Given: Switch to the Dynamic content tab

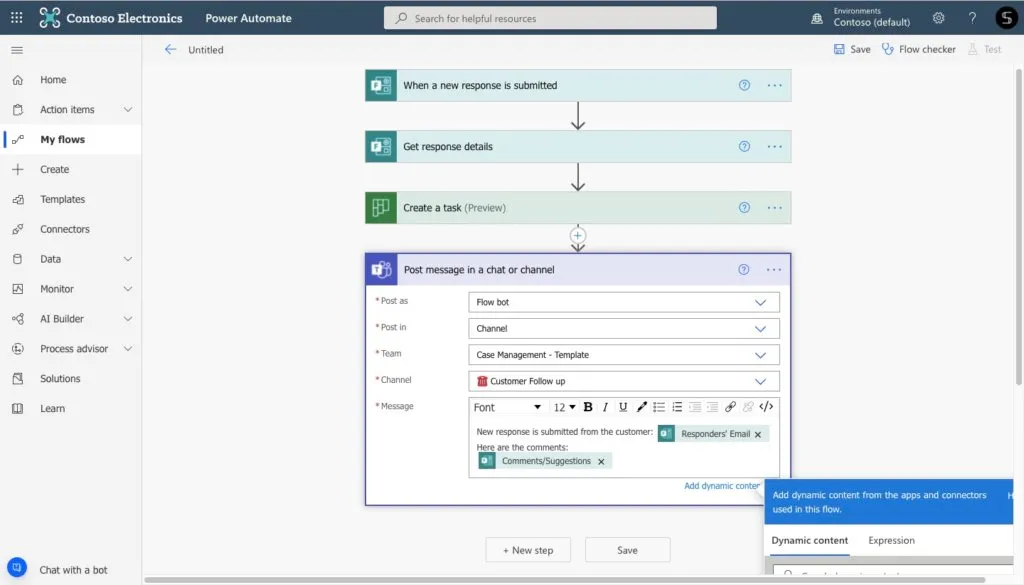Looking at the screenshot, I should point(810,541).
